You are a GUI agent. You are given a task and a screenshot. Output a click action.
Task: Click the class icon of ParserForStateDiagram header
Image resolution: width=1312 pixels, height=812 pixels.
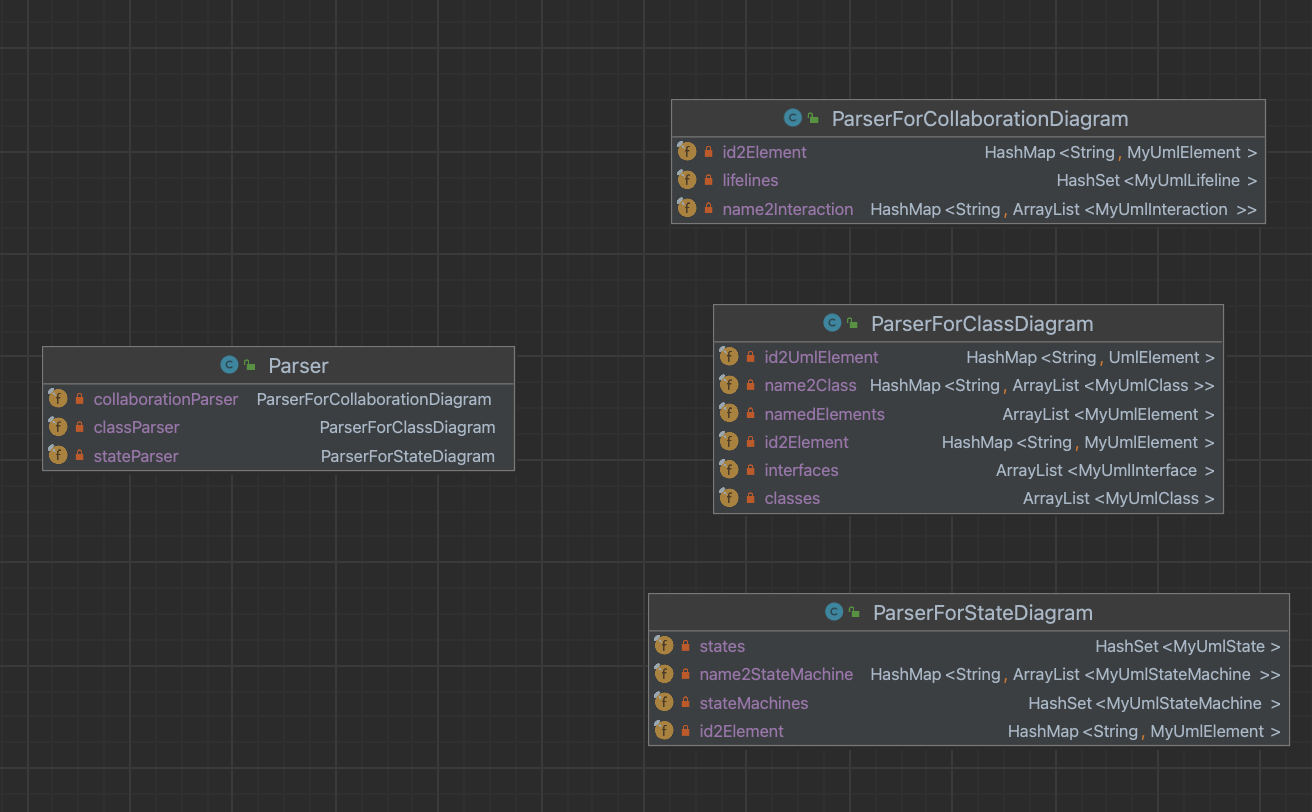pos(834,612)
